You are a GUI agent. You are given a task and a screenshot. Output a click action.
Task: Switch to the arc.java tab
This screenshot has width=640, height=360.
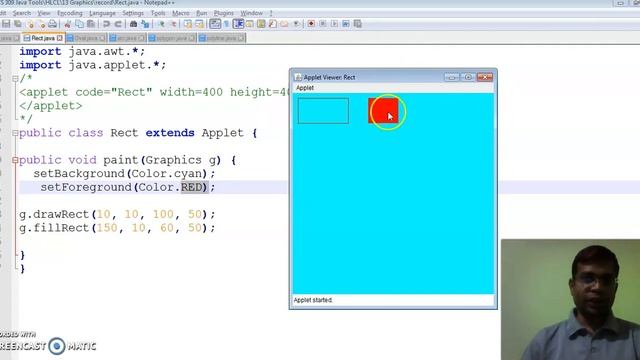click(127, 38)
